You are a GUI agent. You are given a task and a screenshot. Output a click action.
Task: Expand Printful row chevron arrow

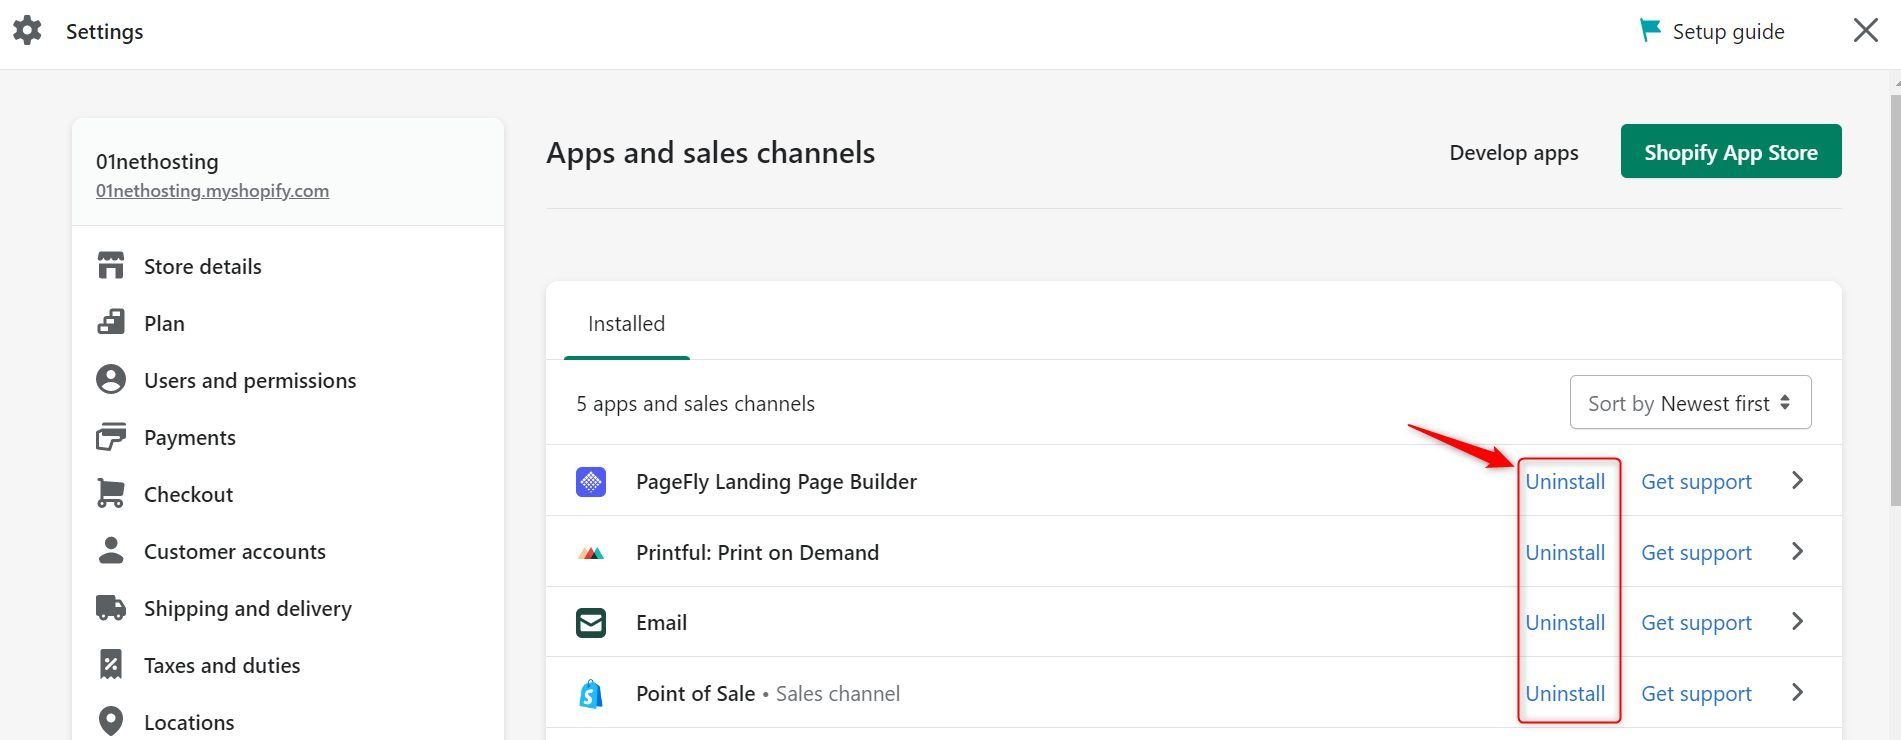[x=1797, y=552]
